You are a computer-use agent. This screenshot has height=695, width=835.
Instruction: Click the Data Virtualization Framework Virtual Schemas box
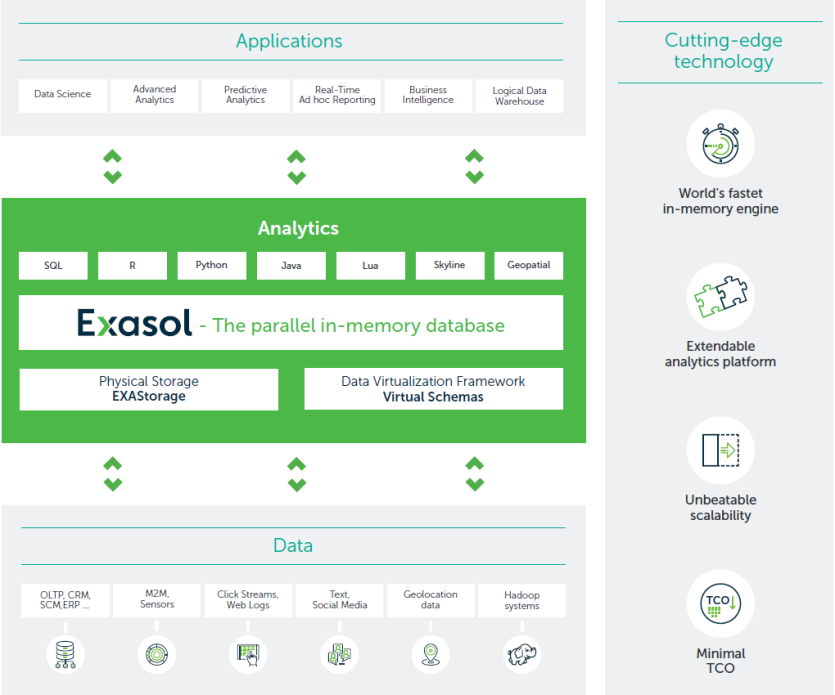tap(433, 389)
